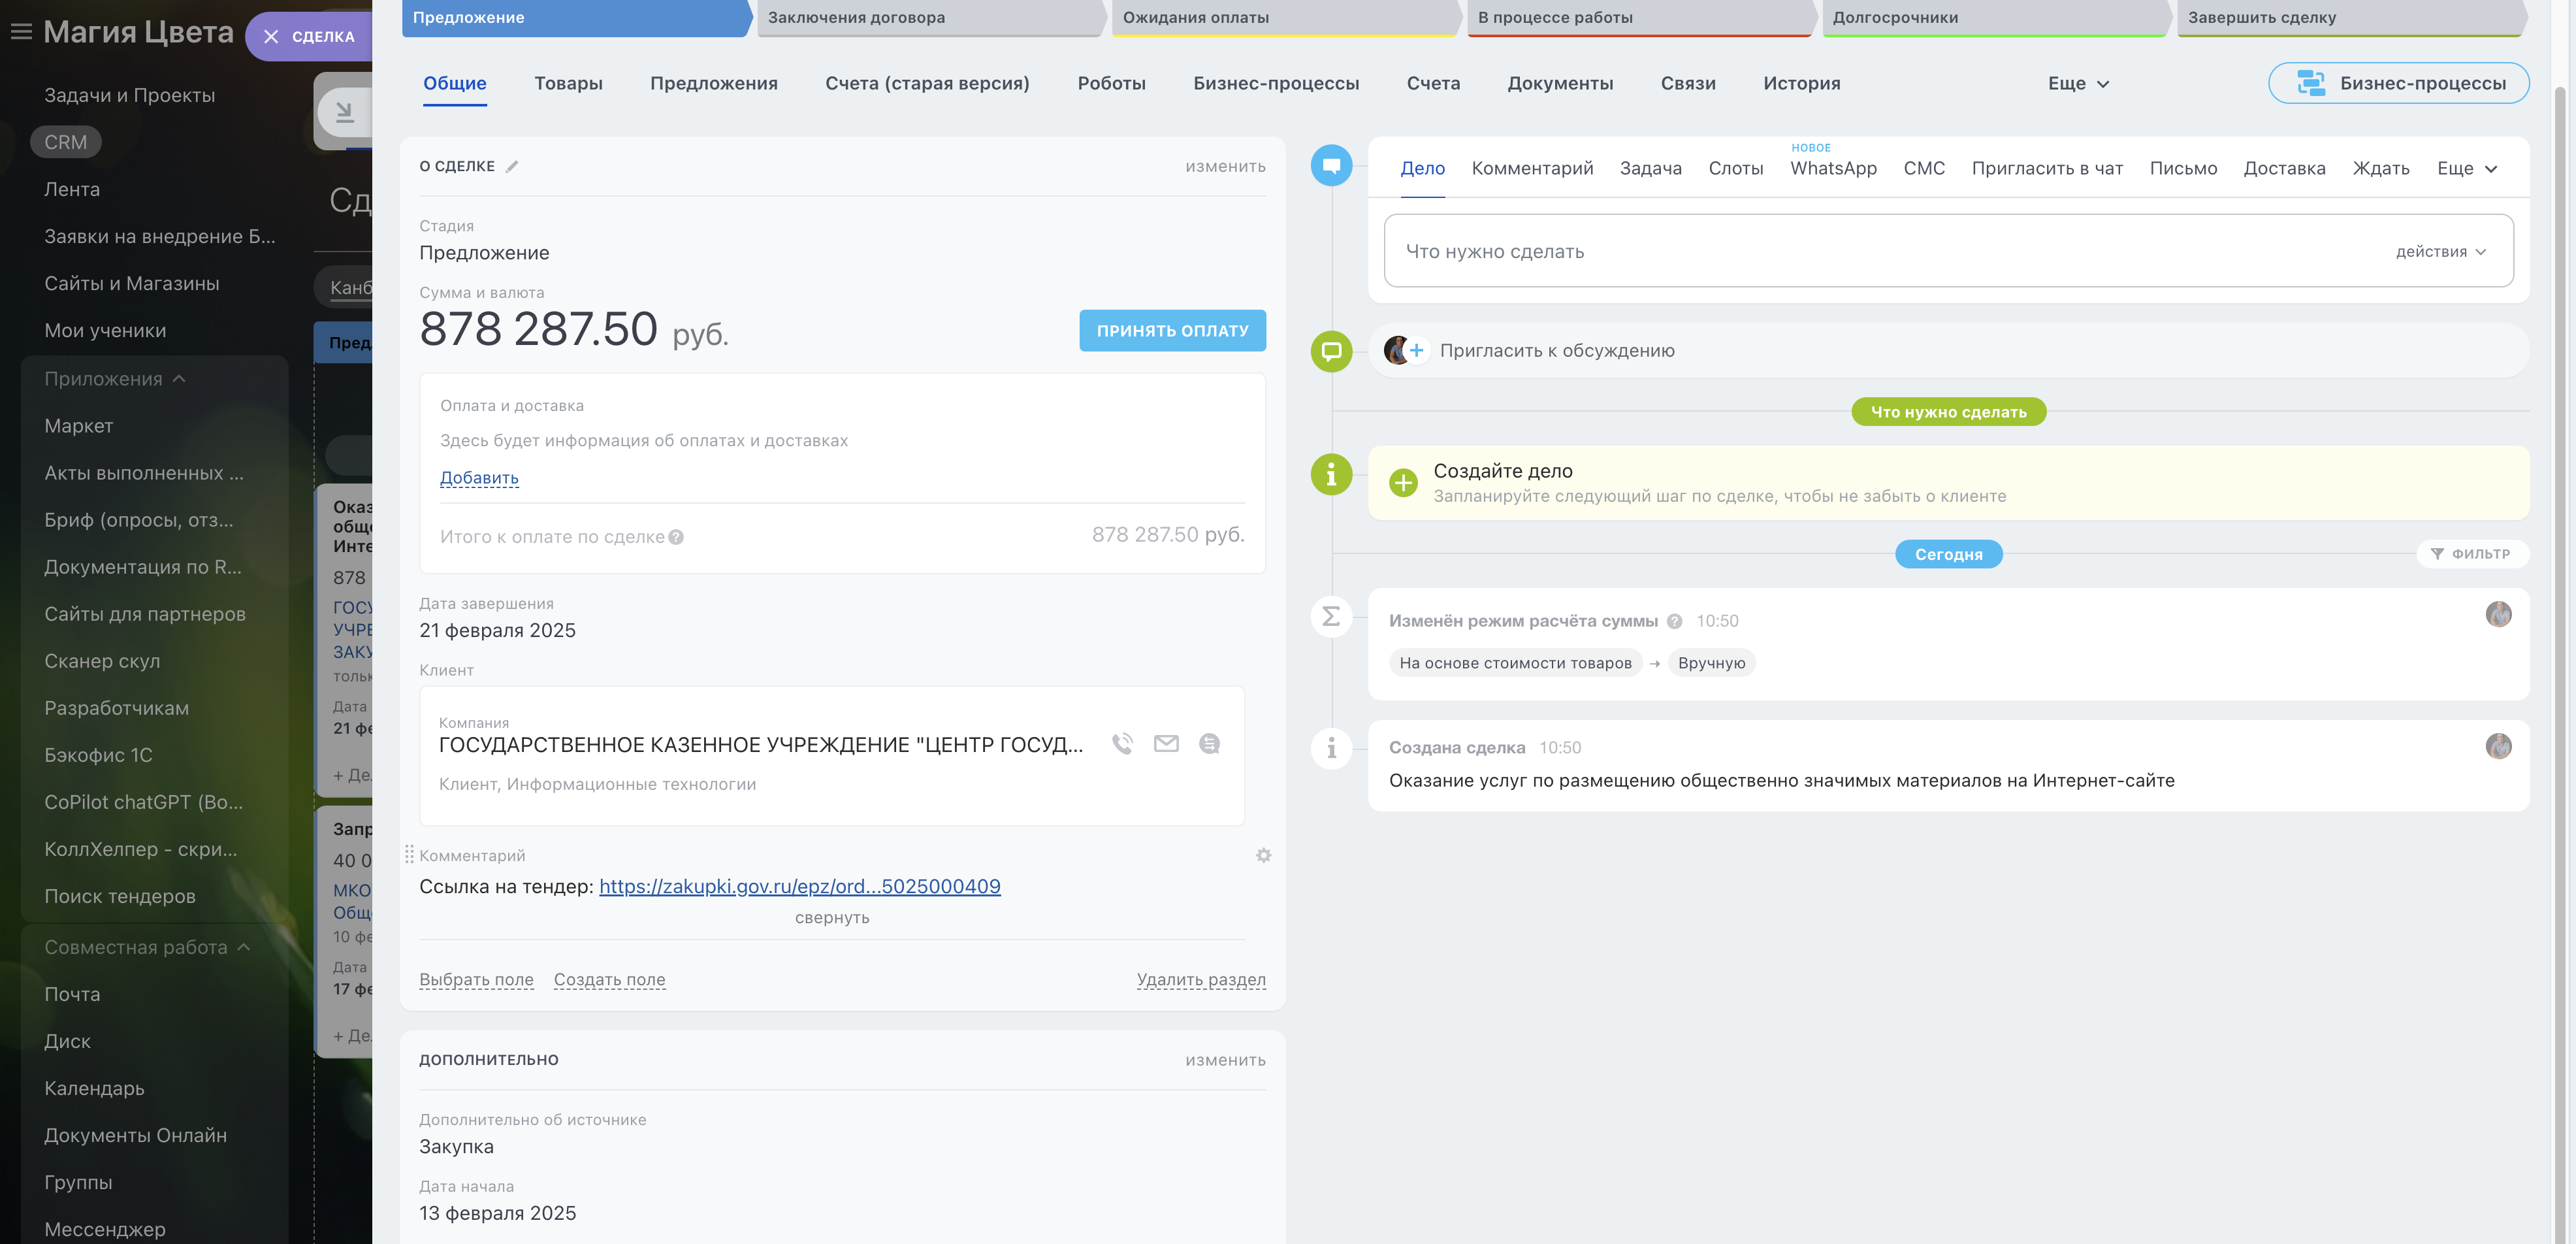Switch to the Товары tab
2576x1244 pixels.
coord(568,84)
